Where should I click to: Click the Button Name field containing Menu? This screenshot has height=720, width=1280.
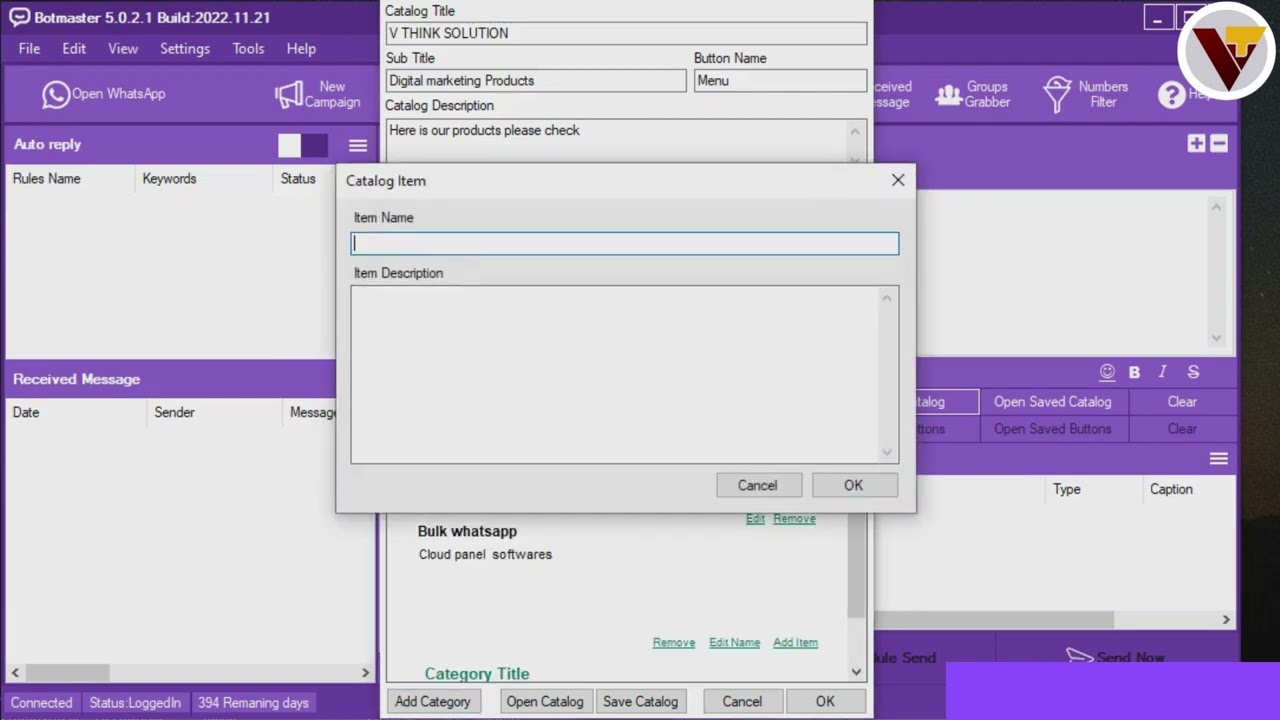[780, 81]
